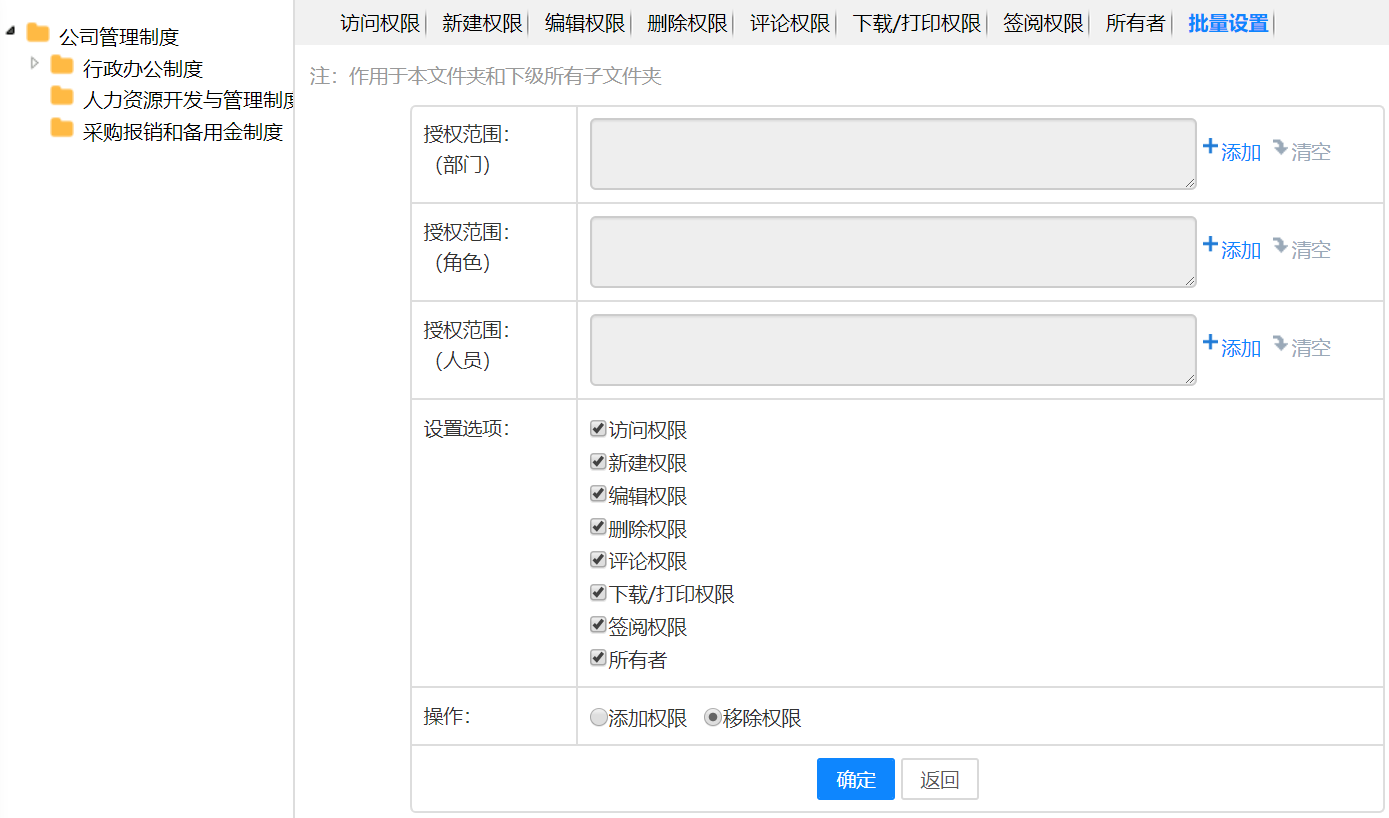Click the 清空 arrow icon for 部门 scope
1389x818 pixels.
[1280, 149]
